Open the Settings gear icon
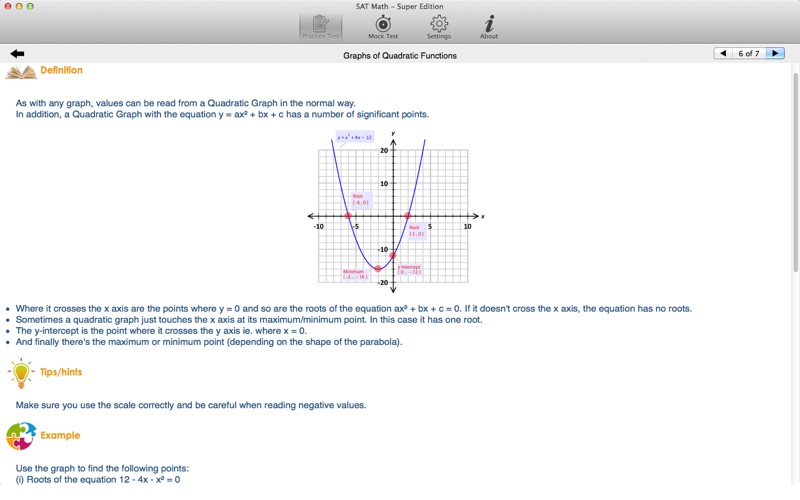This screenshot has width=800, height=500. 439,27
